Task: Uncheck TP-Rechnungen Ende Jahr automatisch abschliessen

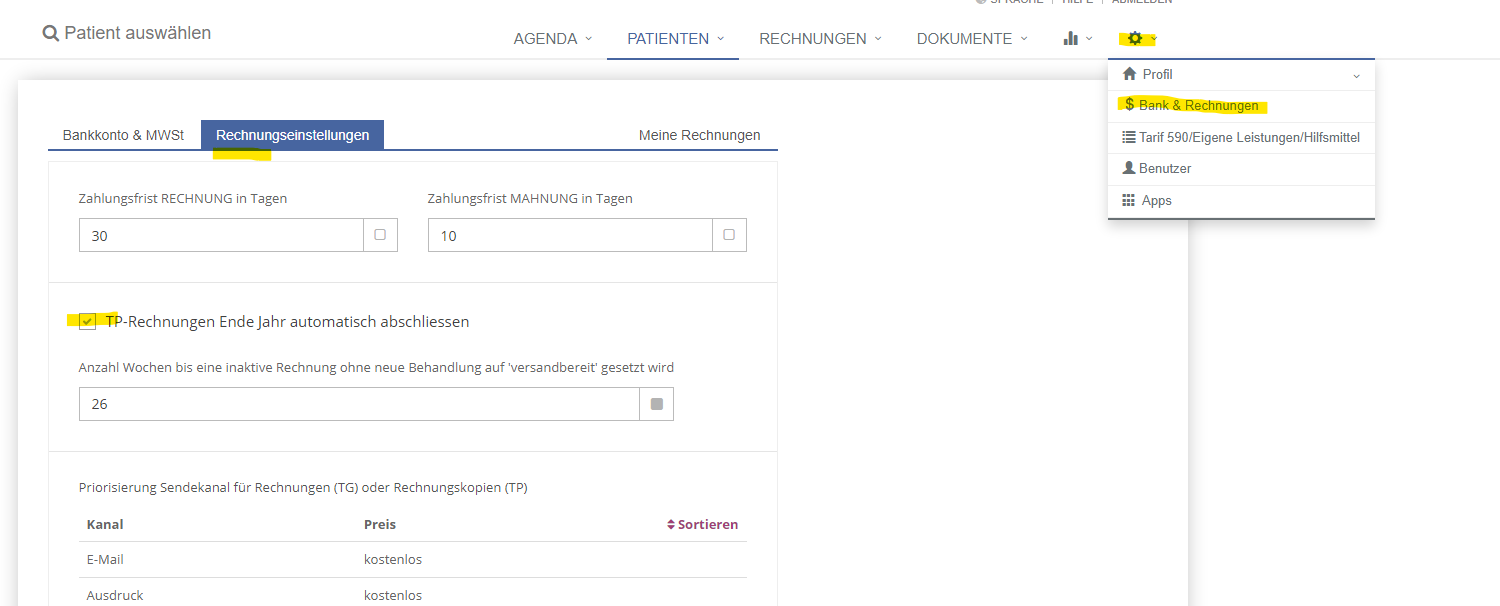Action: coord(88,321)
